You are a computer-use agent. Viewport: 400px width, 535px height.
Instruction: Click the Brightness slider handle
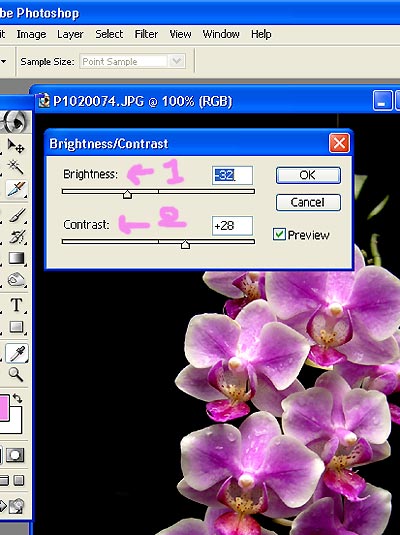pos(127,194)
